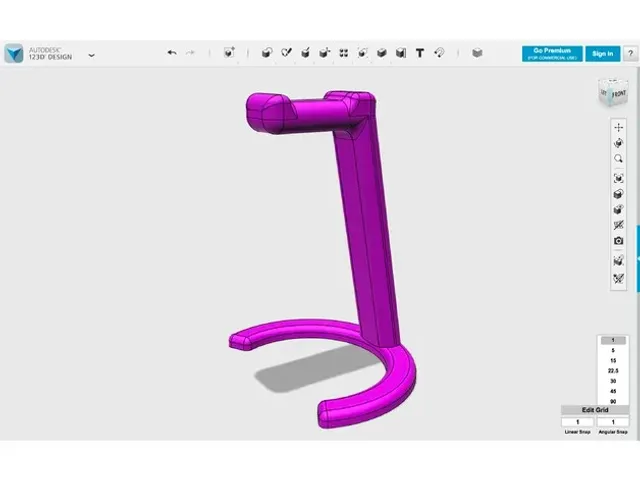Screen dimensions: 640x480
Task: Open the Construct tool menu
Action: click(305, 53)
